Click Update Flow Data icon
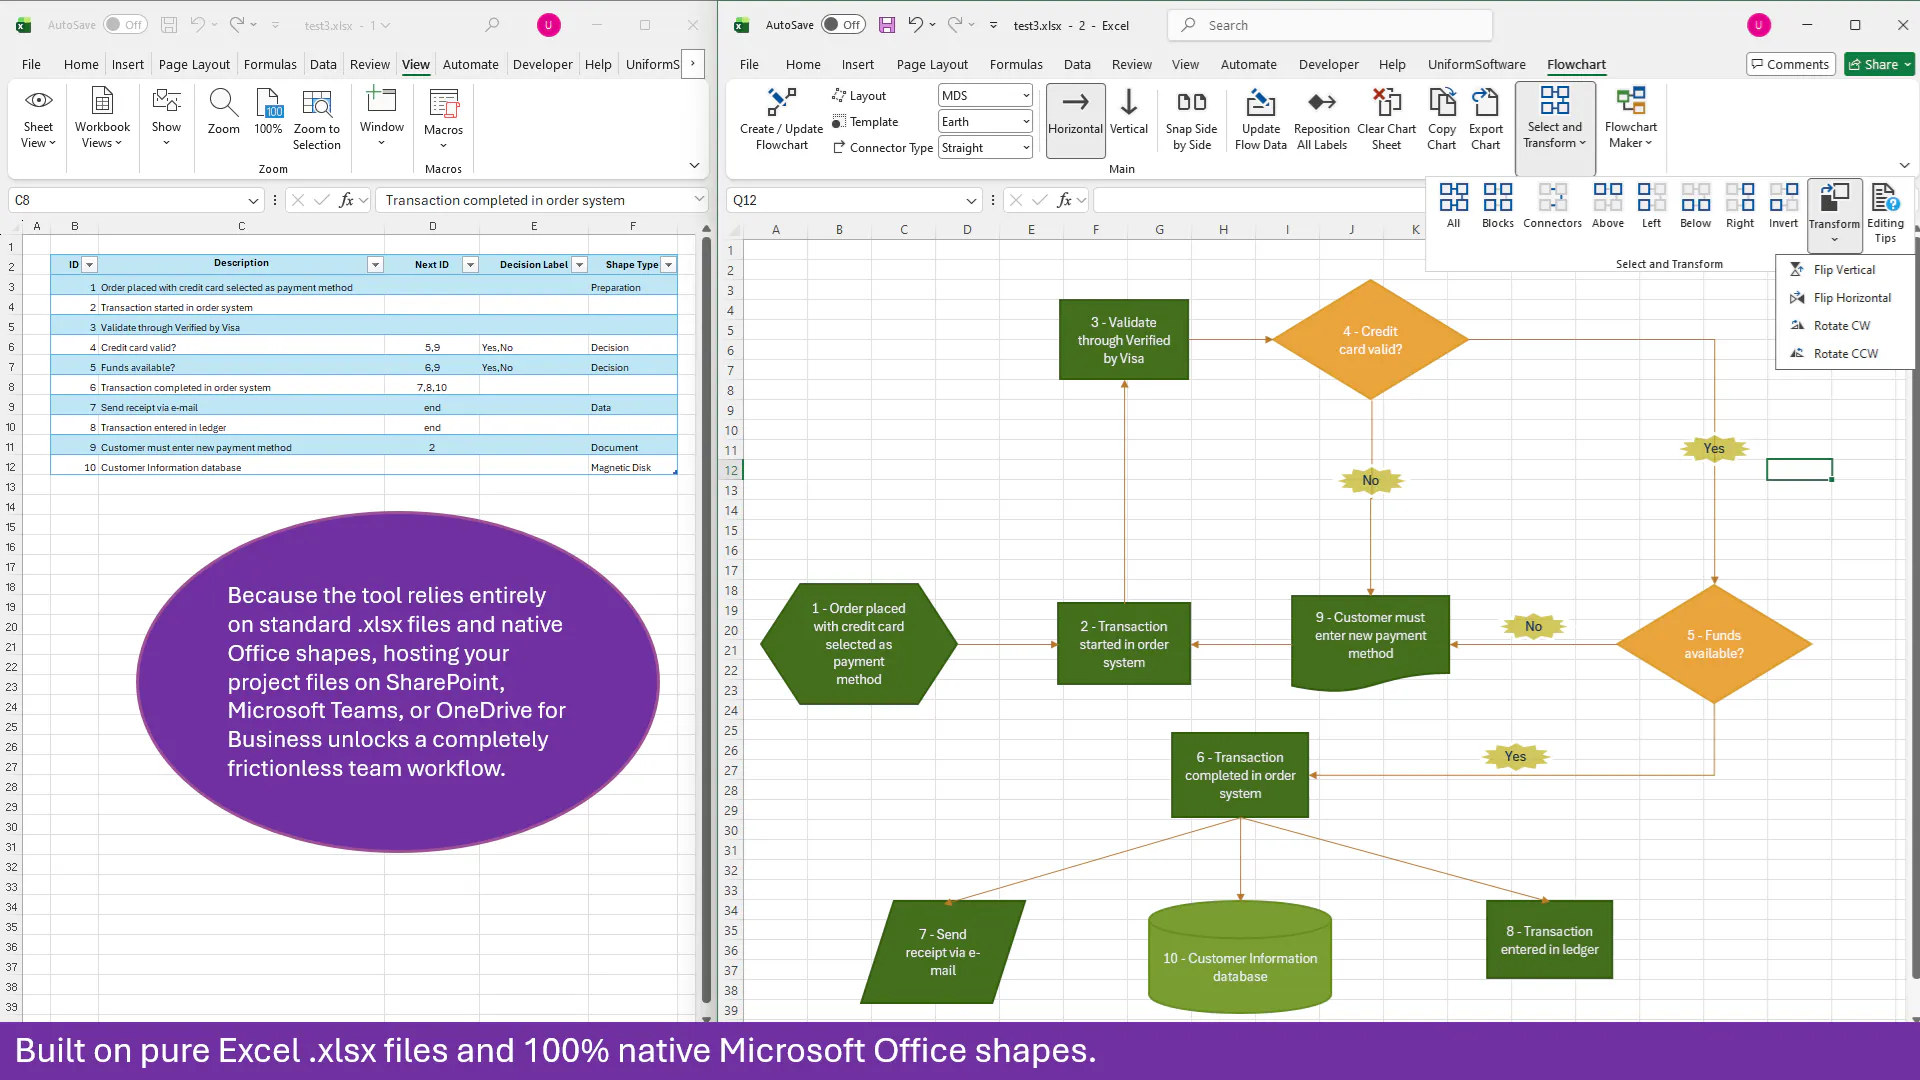This screenshot has height=1080, width=1920. 1260,119
